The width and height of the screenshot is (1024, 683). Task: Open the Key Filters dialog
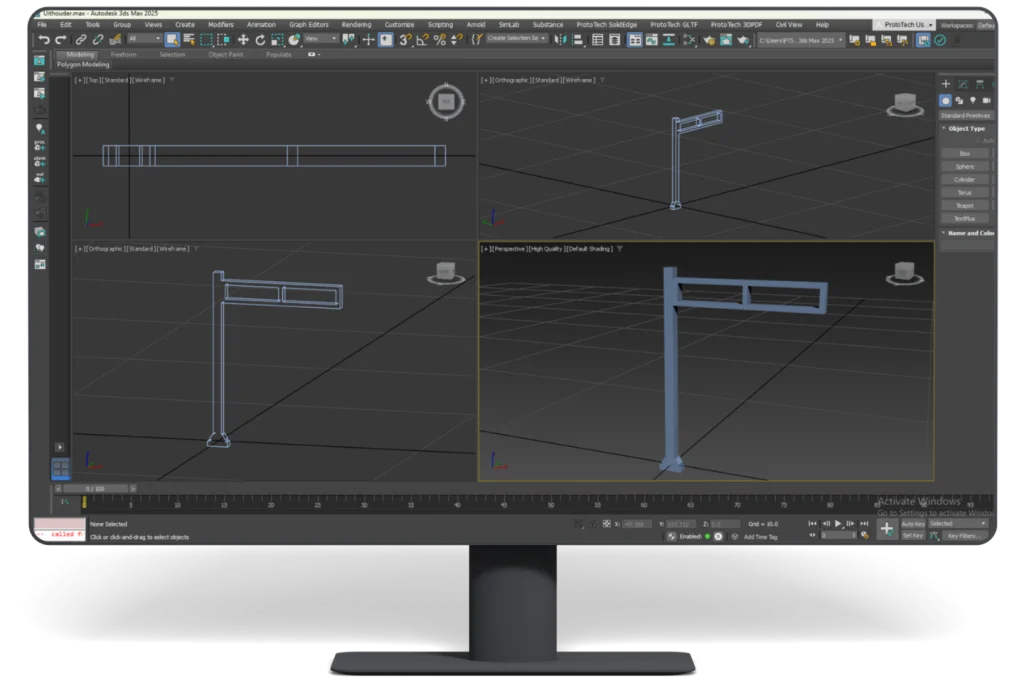point(963,537)
